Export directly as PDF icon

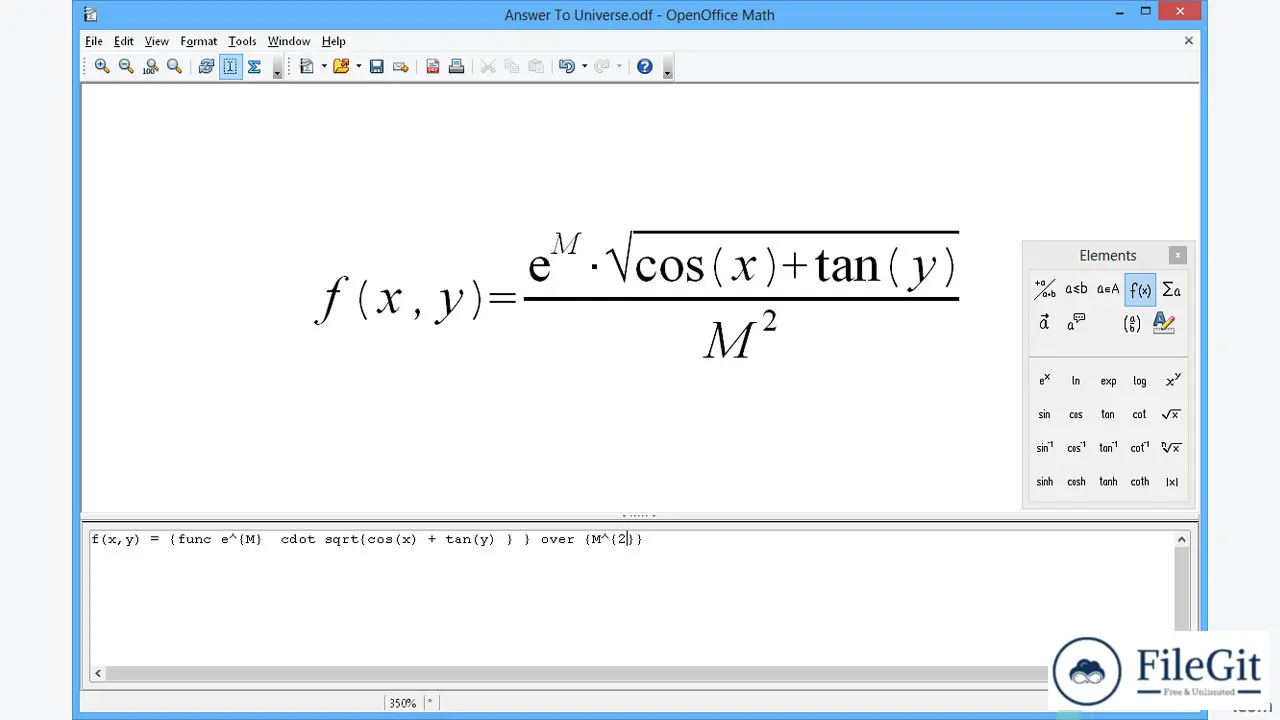pyautogui.click(x=433, y=66)
